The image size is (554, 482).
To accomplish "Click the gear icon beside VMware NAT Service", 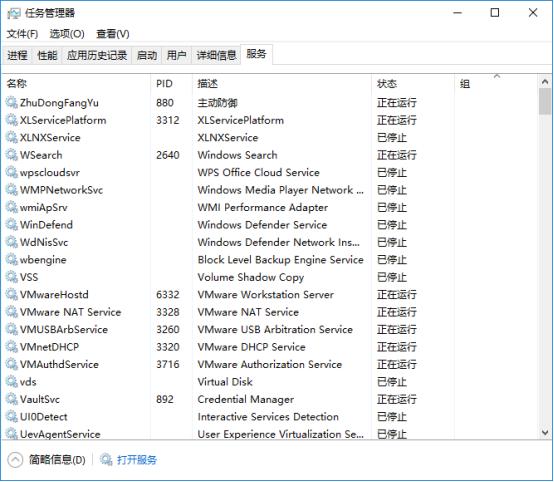I will [x=11, y=312].
